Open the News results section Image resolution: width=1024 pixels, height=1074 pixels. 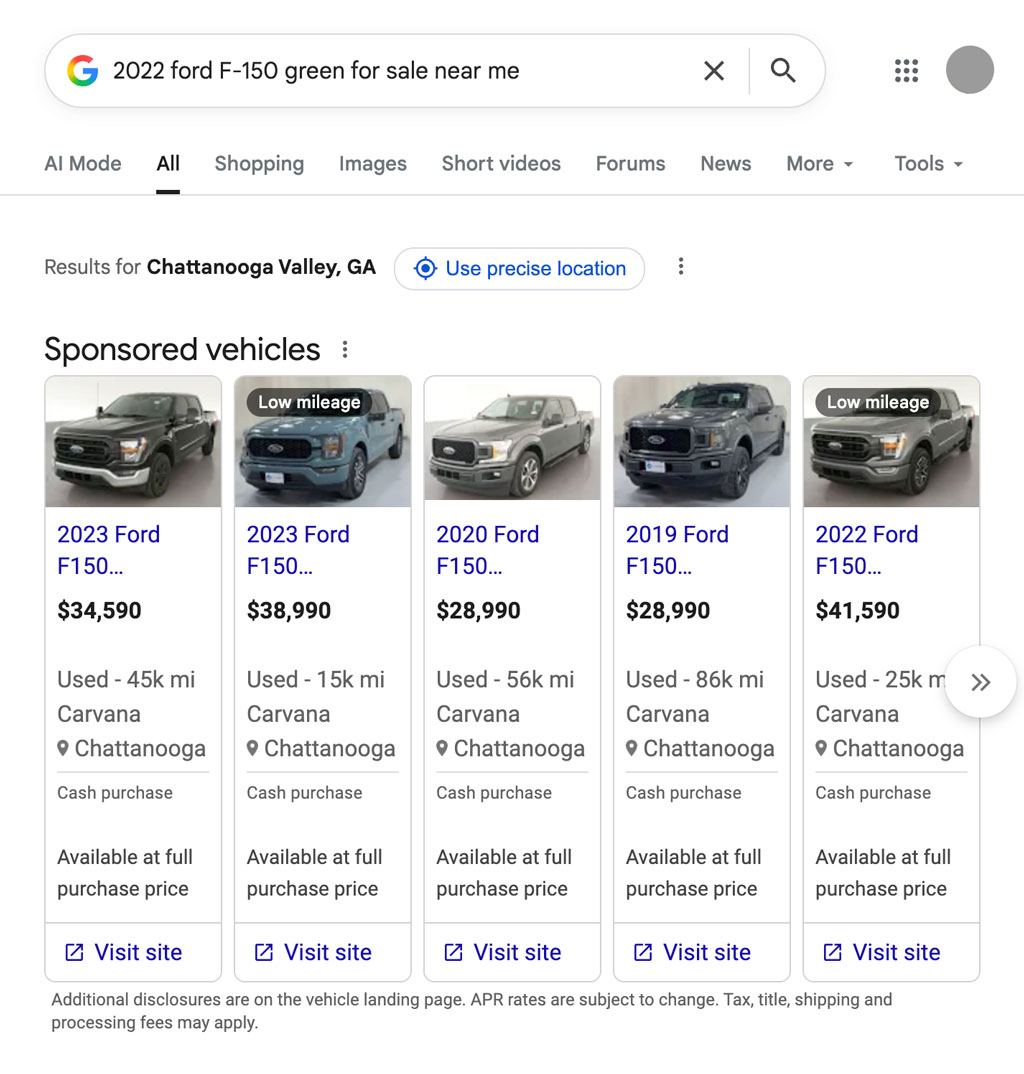coord(725,163)
